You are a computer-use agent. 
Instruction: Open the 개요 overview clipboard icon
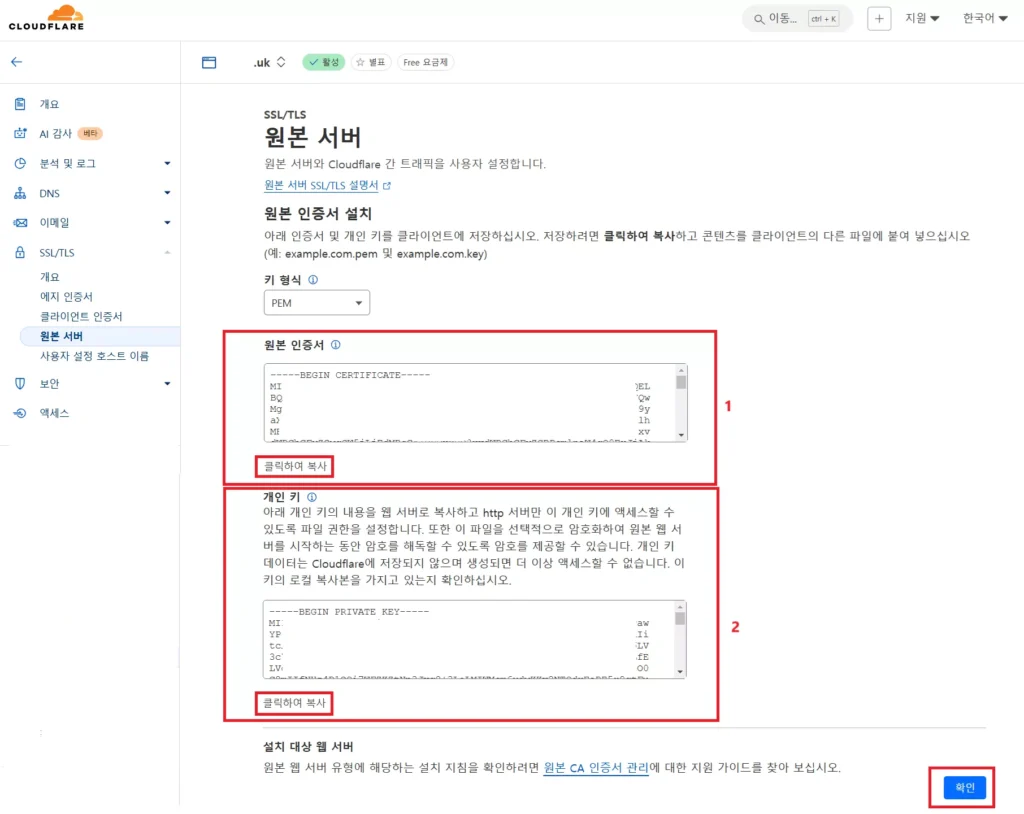(20, 104)
